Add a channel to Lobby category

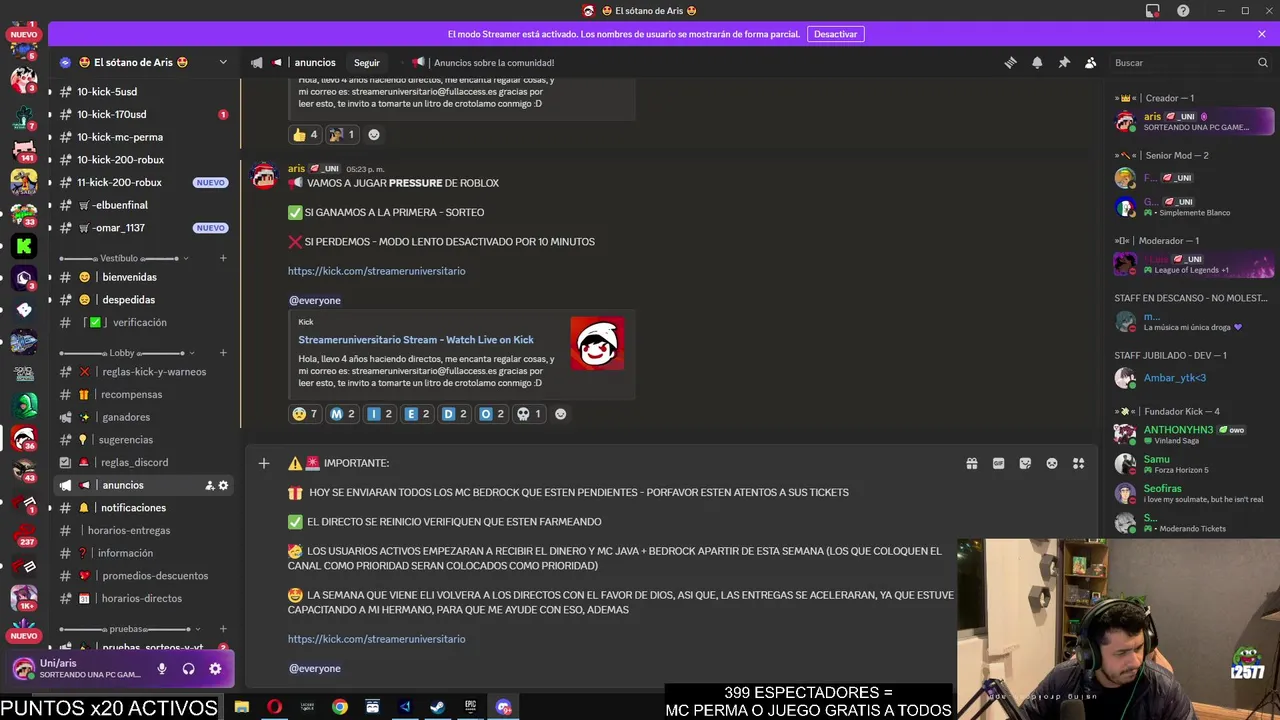pyautogui.click(x=223, y=353)
